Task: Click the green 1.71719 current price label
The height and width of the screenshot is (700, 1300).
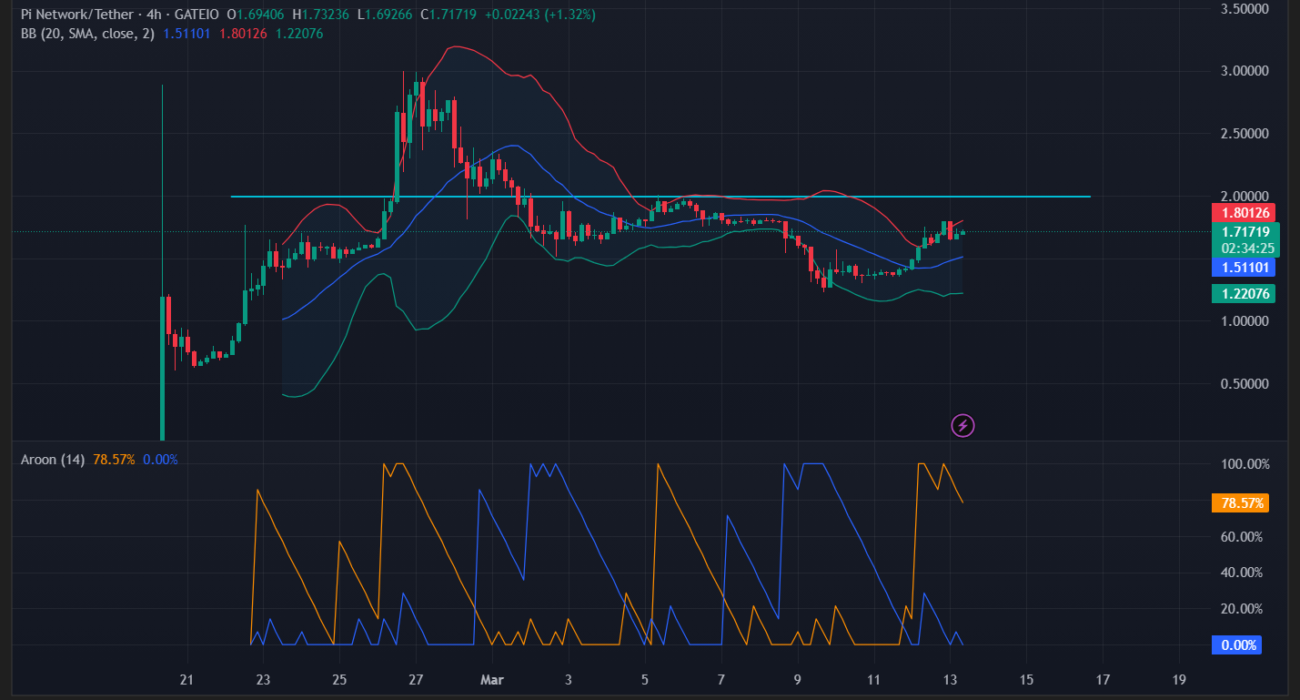Action: (1244, 232)
